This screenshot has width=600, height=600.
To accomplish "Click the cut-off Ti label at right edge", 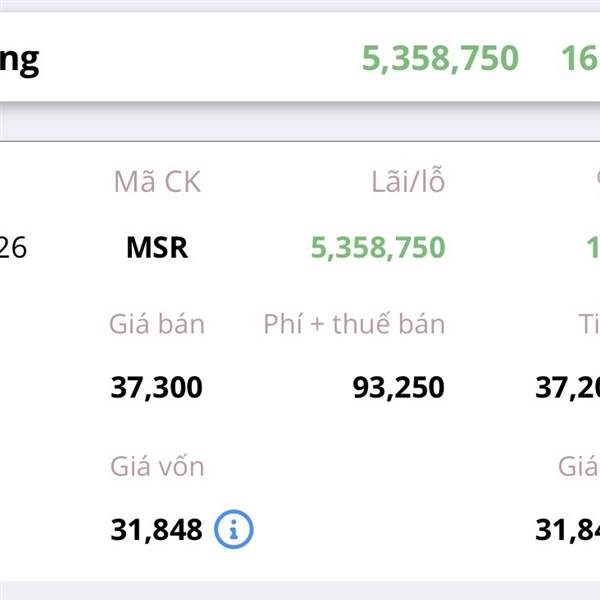I will click(x=587, y=324).
